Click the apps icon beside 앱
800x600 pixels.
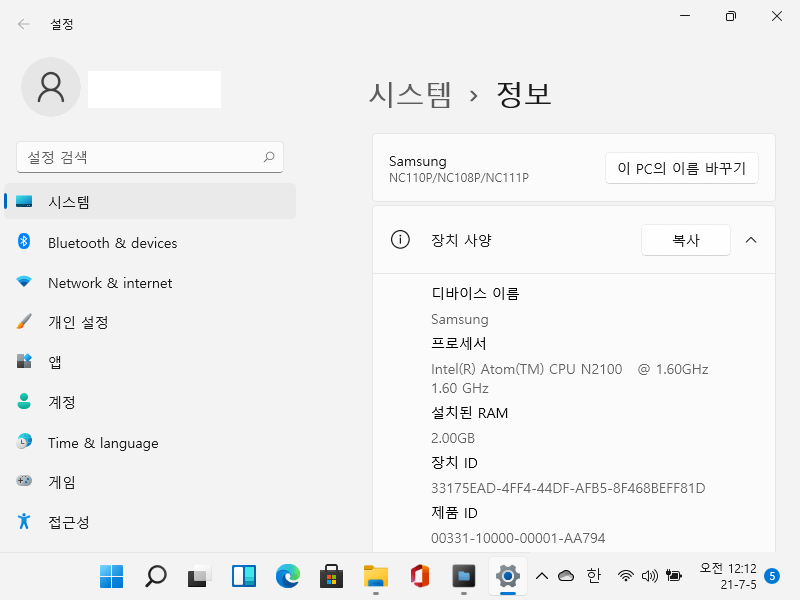(x=24, y=361)
